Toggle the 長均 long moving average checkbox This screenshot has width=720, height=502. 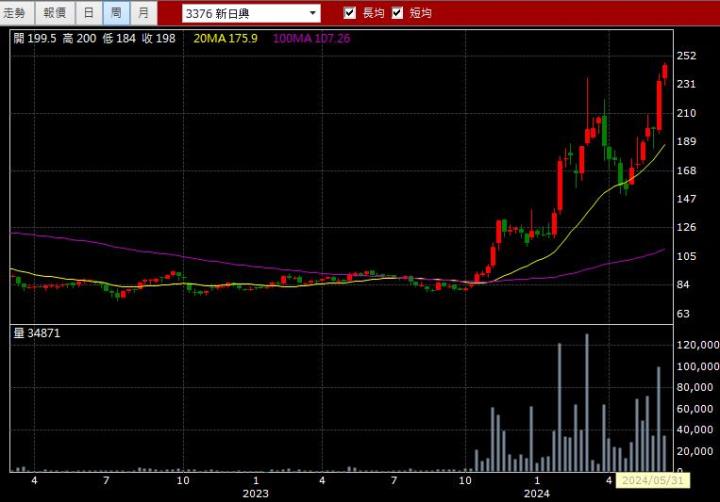350,13
